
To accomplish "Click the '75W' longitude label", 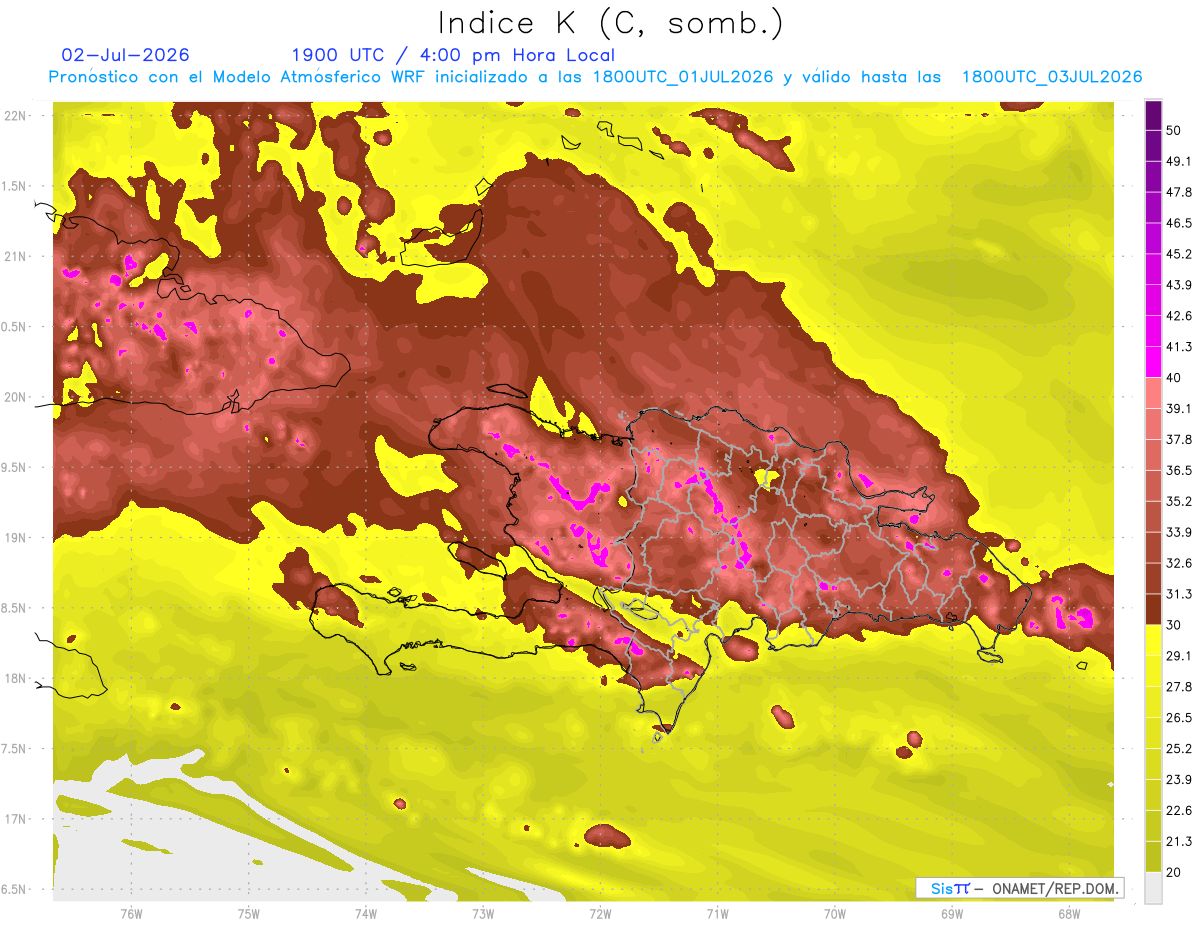I will (x=248, y=913).
